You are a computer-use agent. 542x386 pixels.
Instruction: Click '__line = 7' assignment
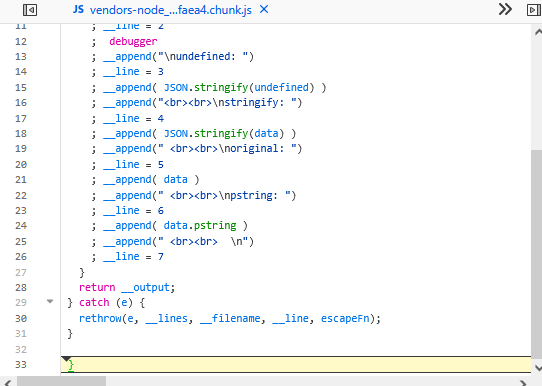tap(133, 256)
